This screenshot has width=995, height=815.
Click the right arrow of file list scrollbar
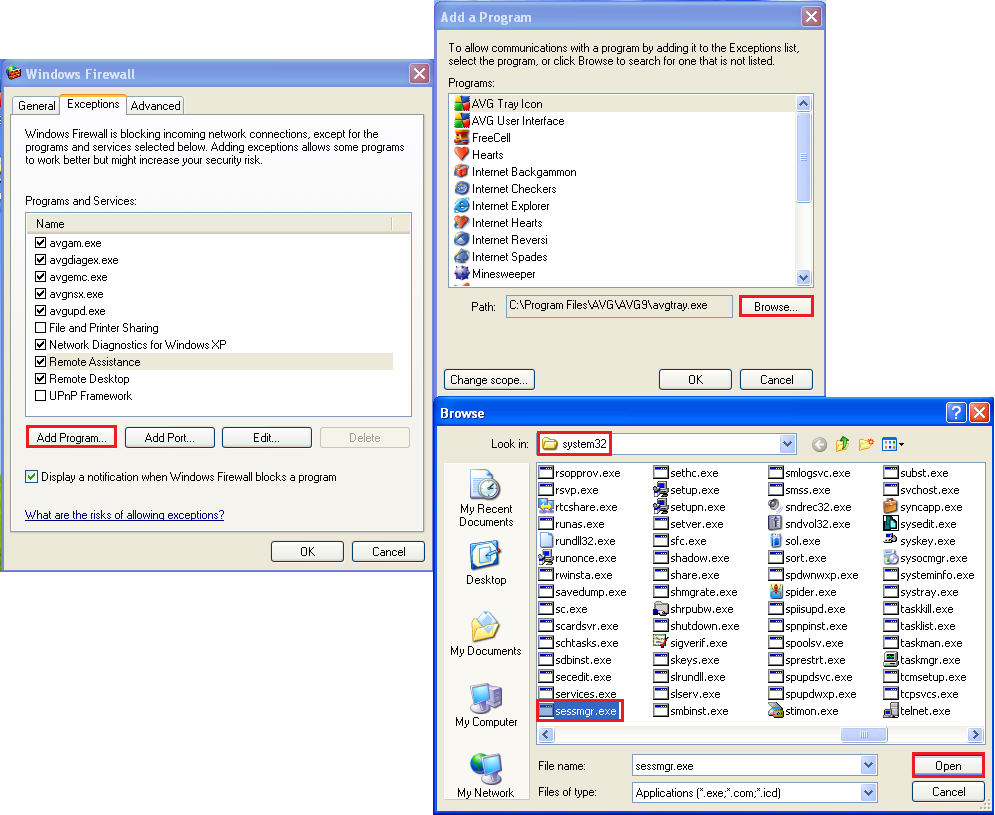coord(975,734)
